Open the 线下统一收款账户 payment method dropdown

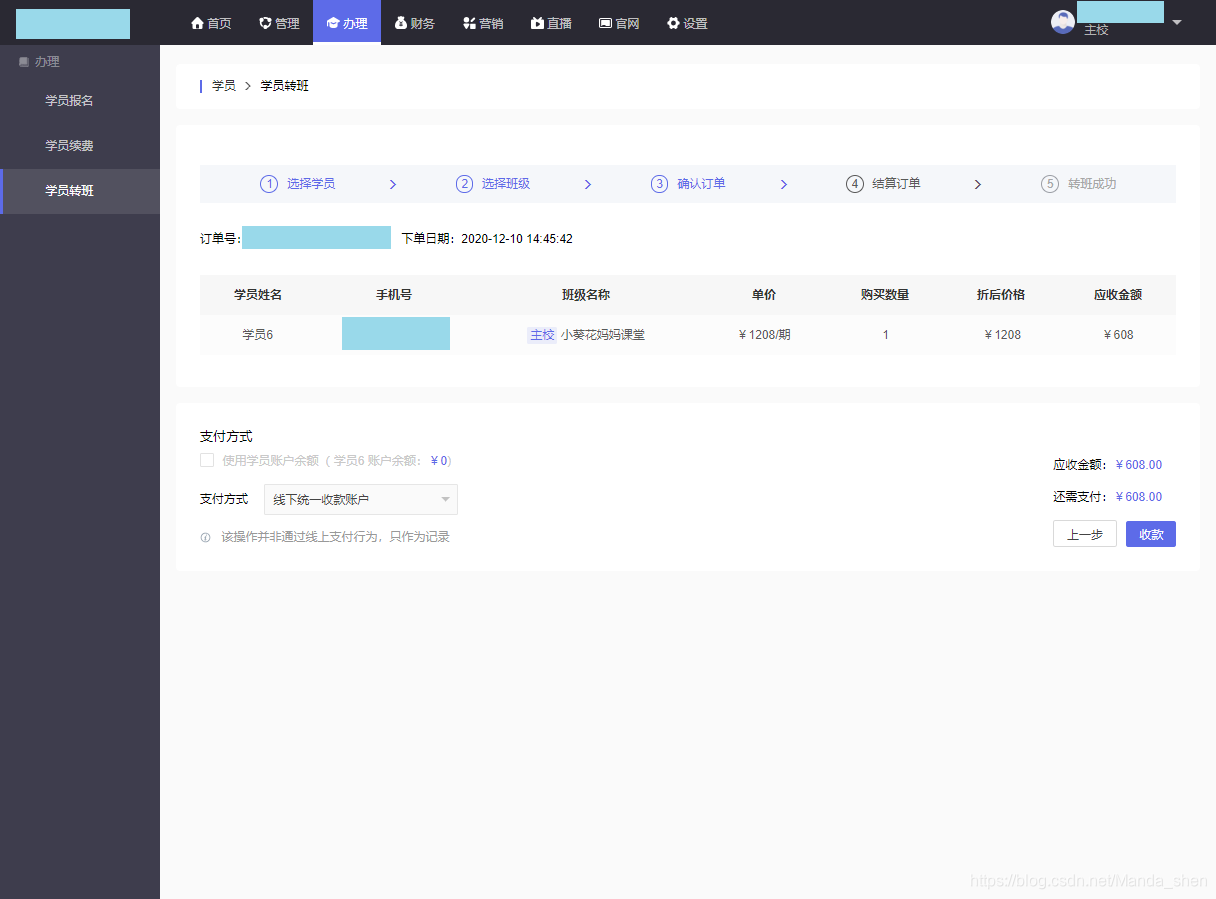coord(360,499)
